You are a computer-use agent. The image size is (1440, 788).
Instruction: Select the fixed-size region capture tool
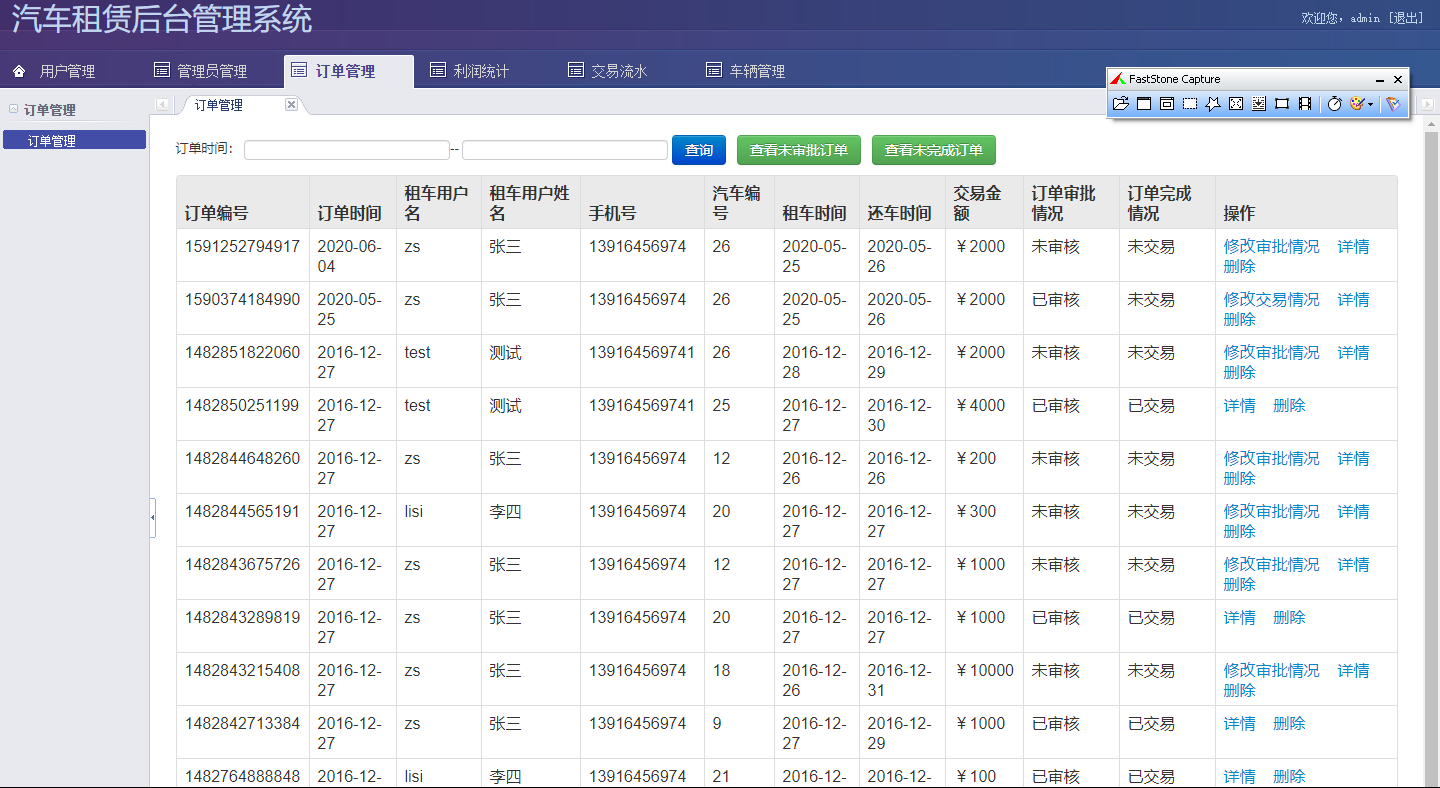coord(1282,103)
